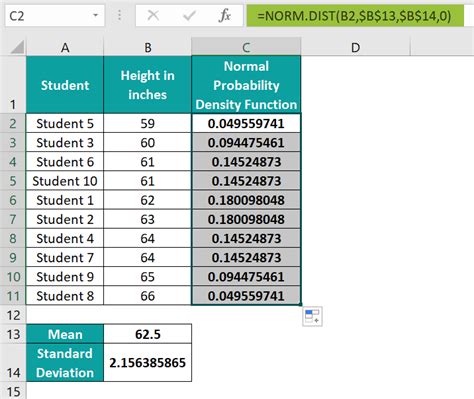Select row 13 header
Screen dimensions: 474x399
[x=13, y=334]
